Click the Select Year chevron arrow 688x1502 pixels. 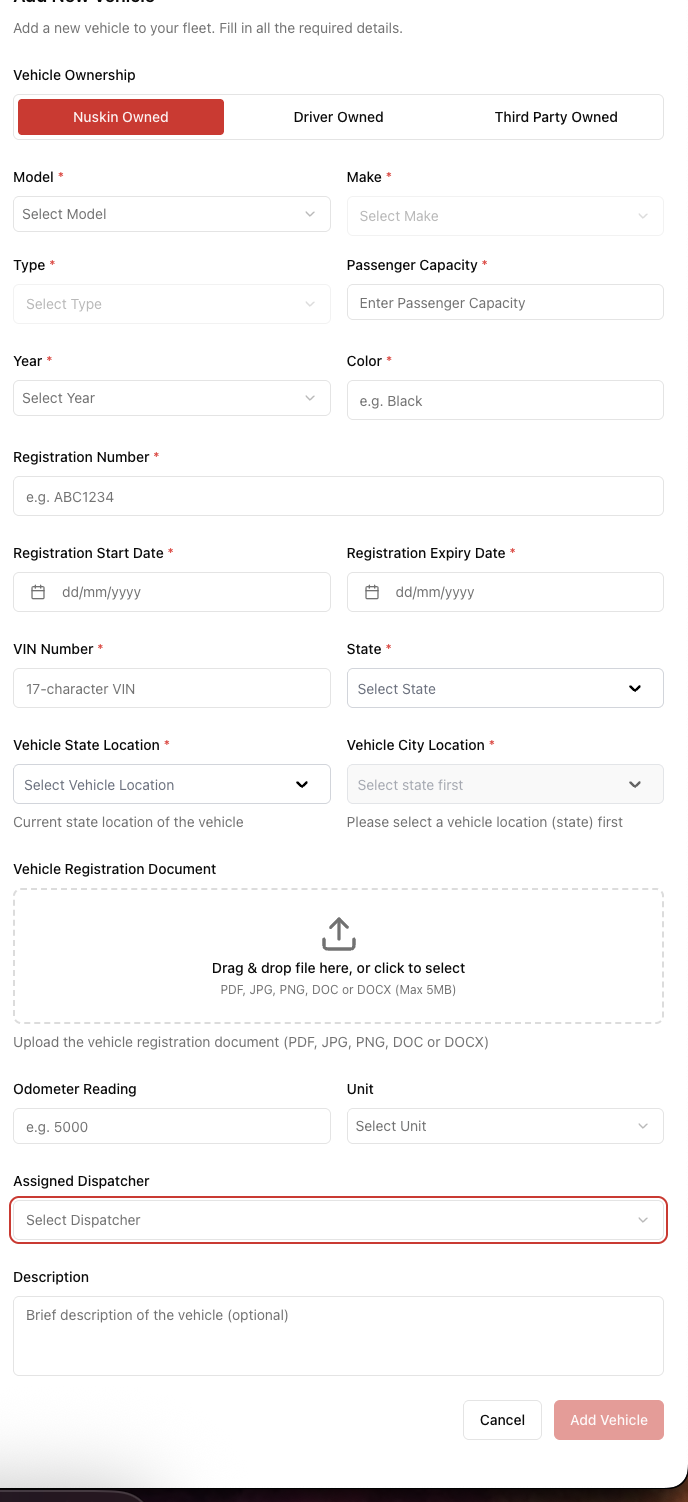pyautogui.click(x=310, y=398)
